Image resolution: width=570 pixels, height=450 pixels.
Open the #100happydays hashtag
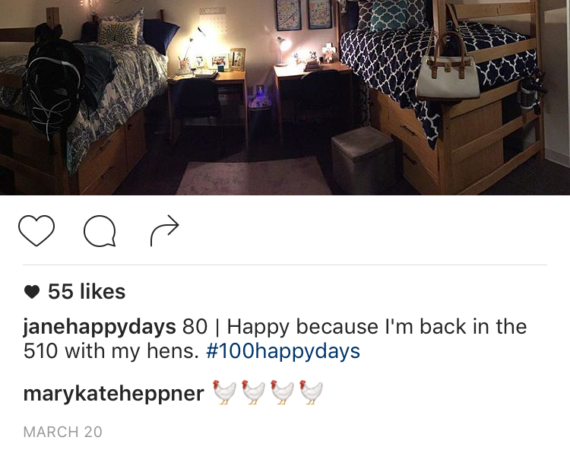click(x=283, y=351)
